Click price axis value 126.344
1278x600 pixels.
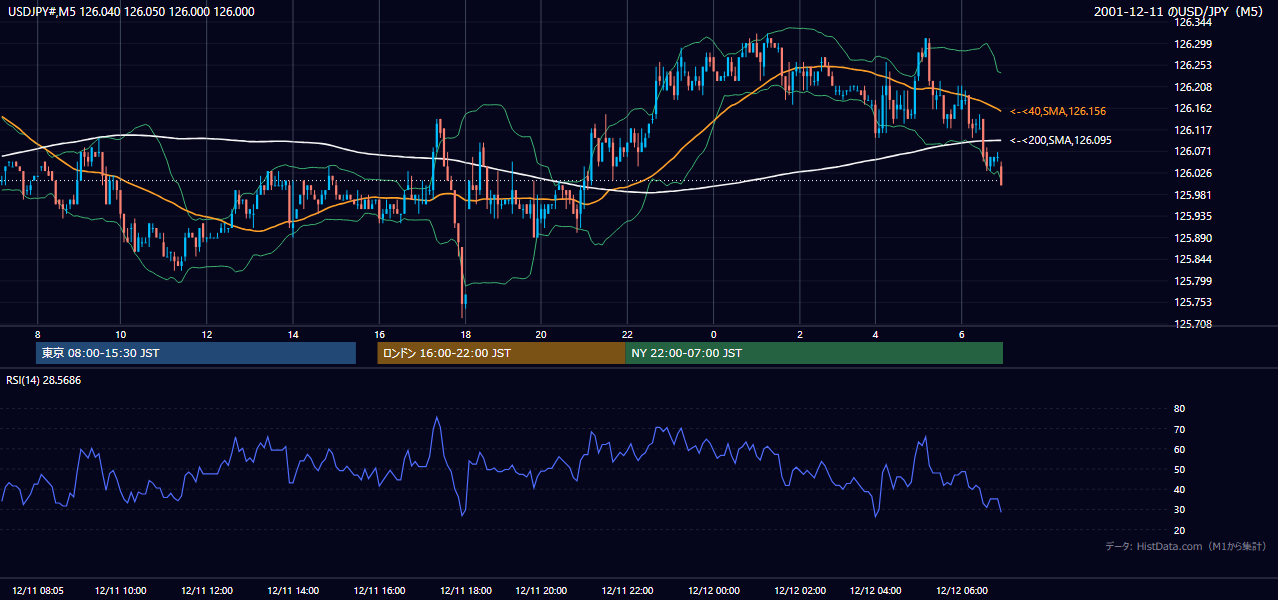pos(1192,22)
